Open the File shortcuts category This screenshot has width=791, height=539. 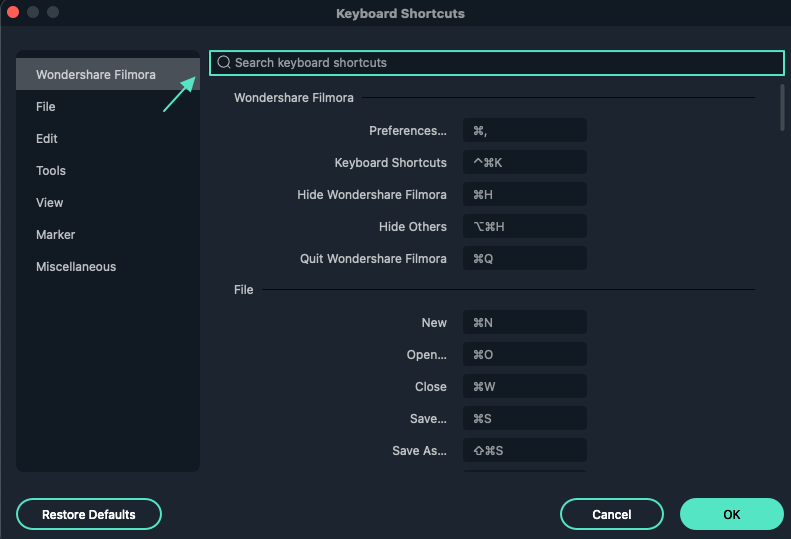(x=46, y=107)
